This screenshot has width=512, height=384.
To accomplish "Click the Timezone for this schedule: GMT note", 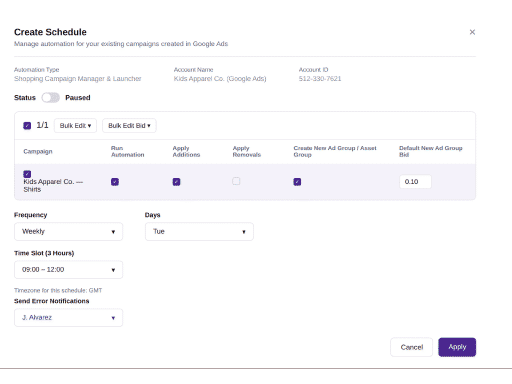I will pos(58,290).
